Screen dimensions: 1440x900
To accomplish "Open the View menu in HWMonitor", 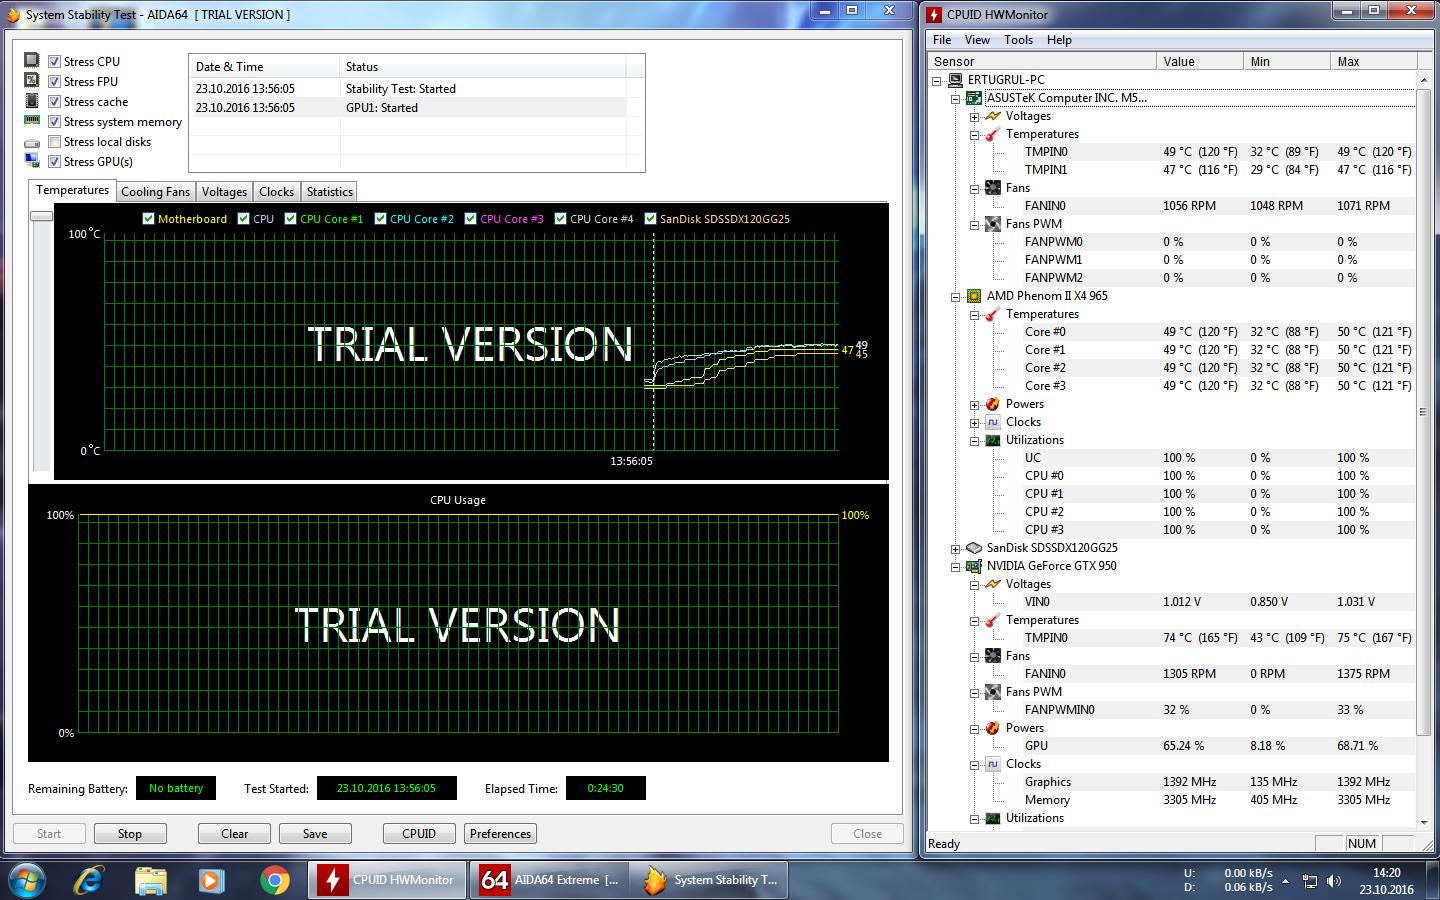I will [977, 40].
